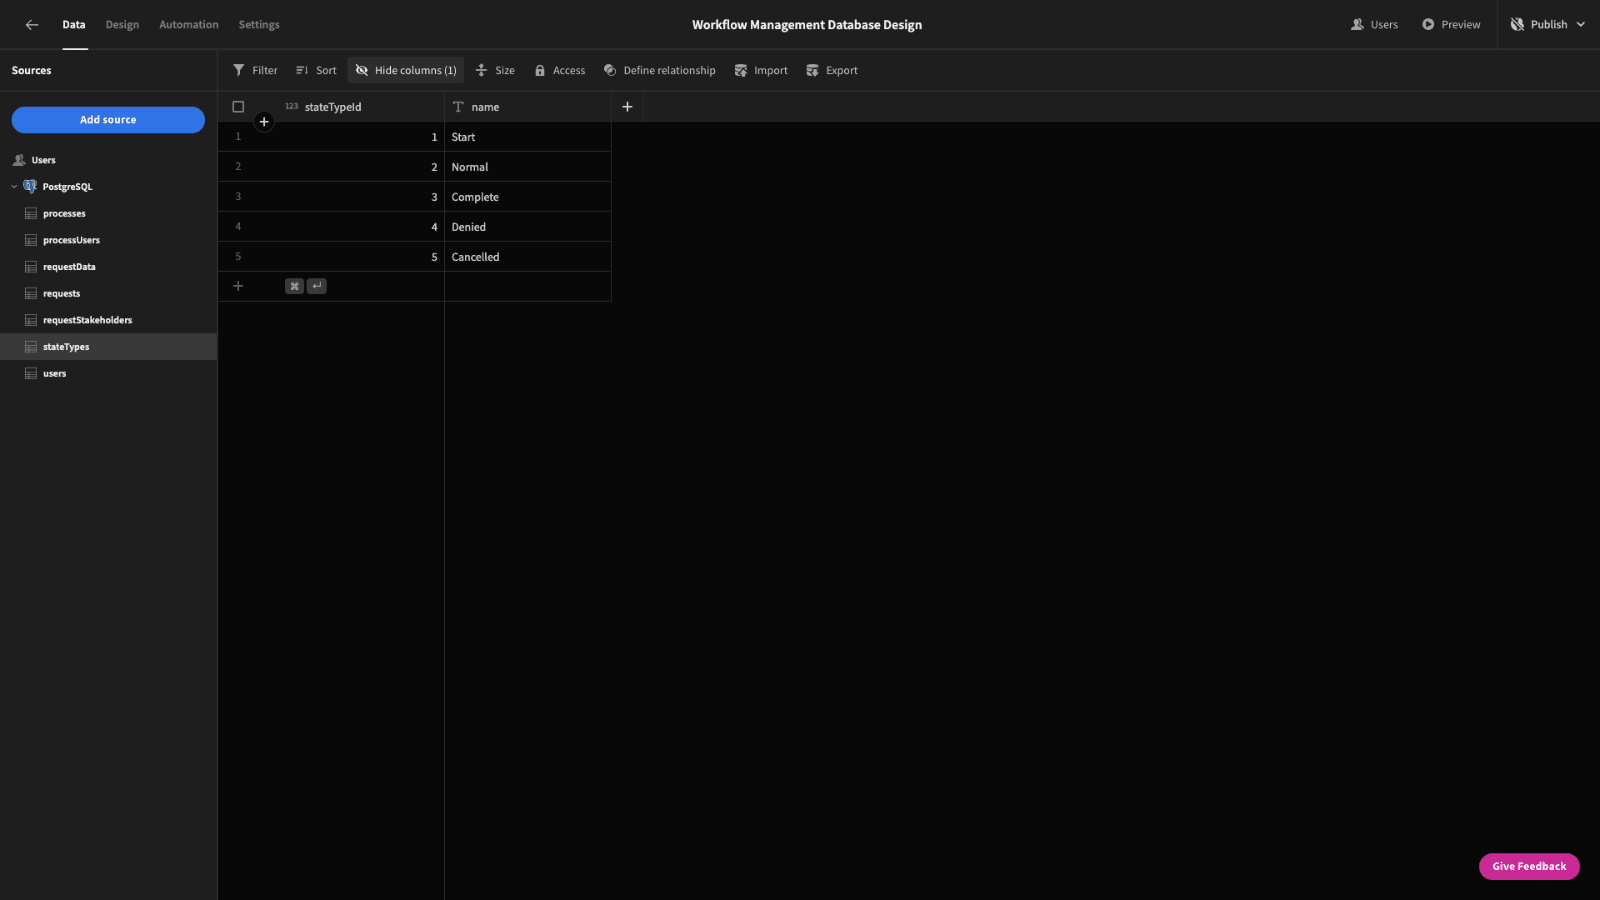This screenshot has width=1600, height=900.
Task: Click the PostgreSQL source label
Action: [x=67, y=187]
